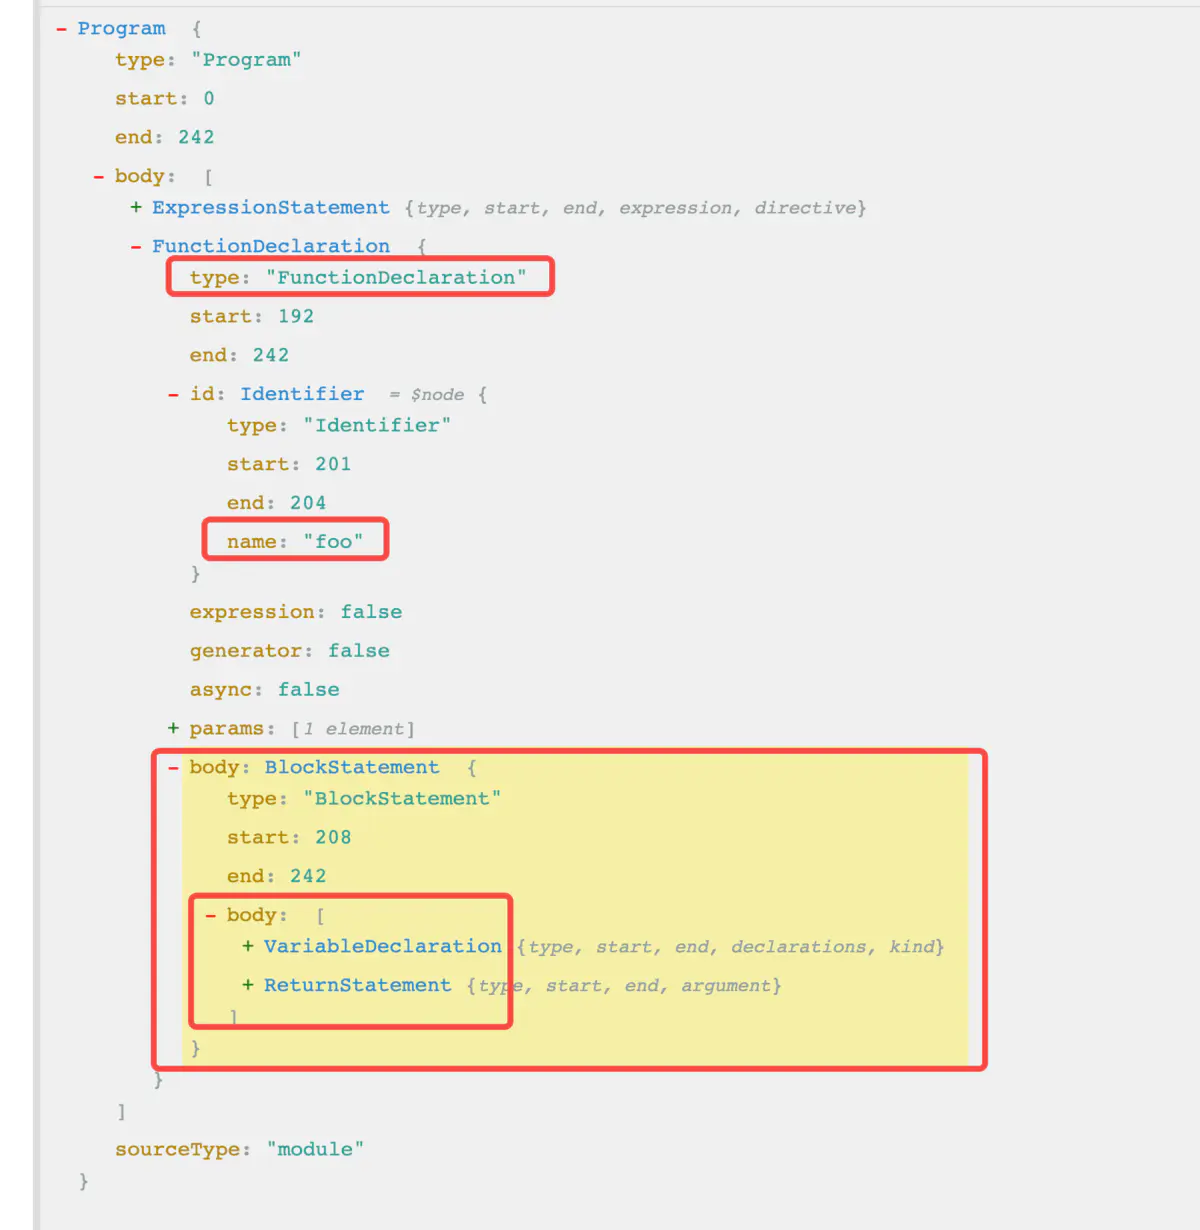Viewport: 1200px width, 1230px height.
Task: Expand the params array
Action: 173,729
